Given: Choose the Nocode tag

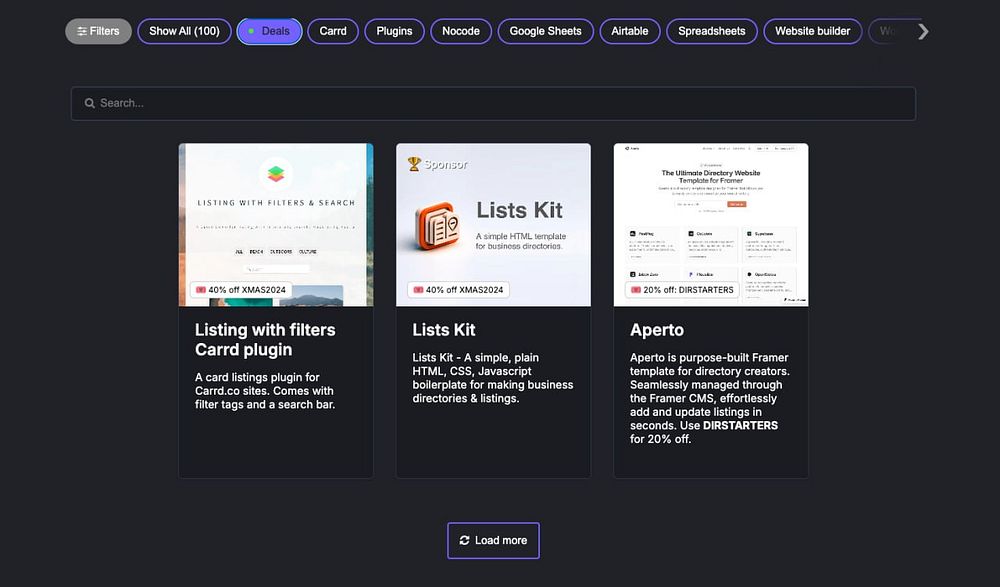Looking at the screenshot, I should tap(461, 31).
